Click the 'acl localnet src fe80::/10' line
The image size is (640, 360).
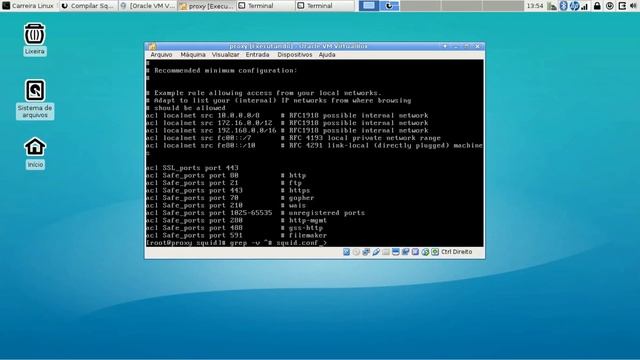(x=314, y=145)
